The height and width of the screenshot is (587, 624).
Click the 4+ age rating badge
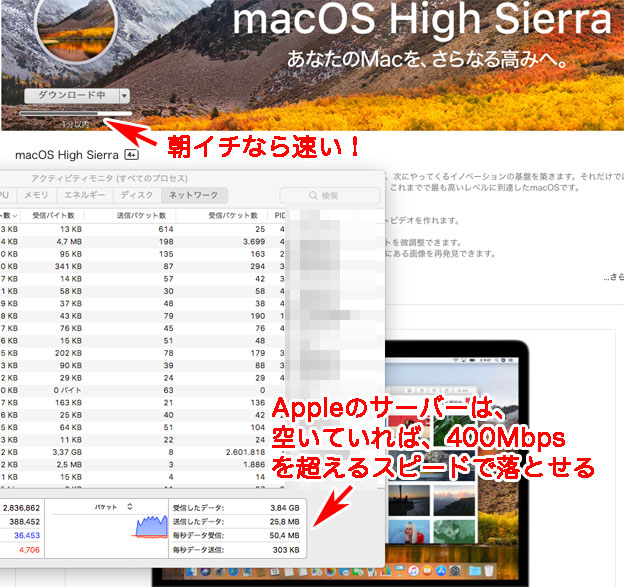coord(131,155)
